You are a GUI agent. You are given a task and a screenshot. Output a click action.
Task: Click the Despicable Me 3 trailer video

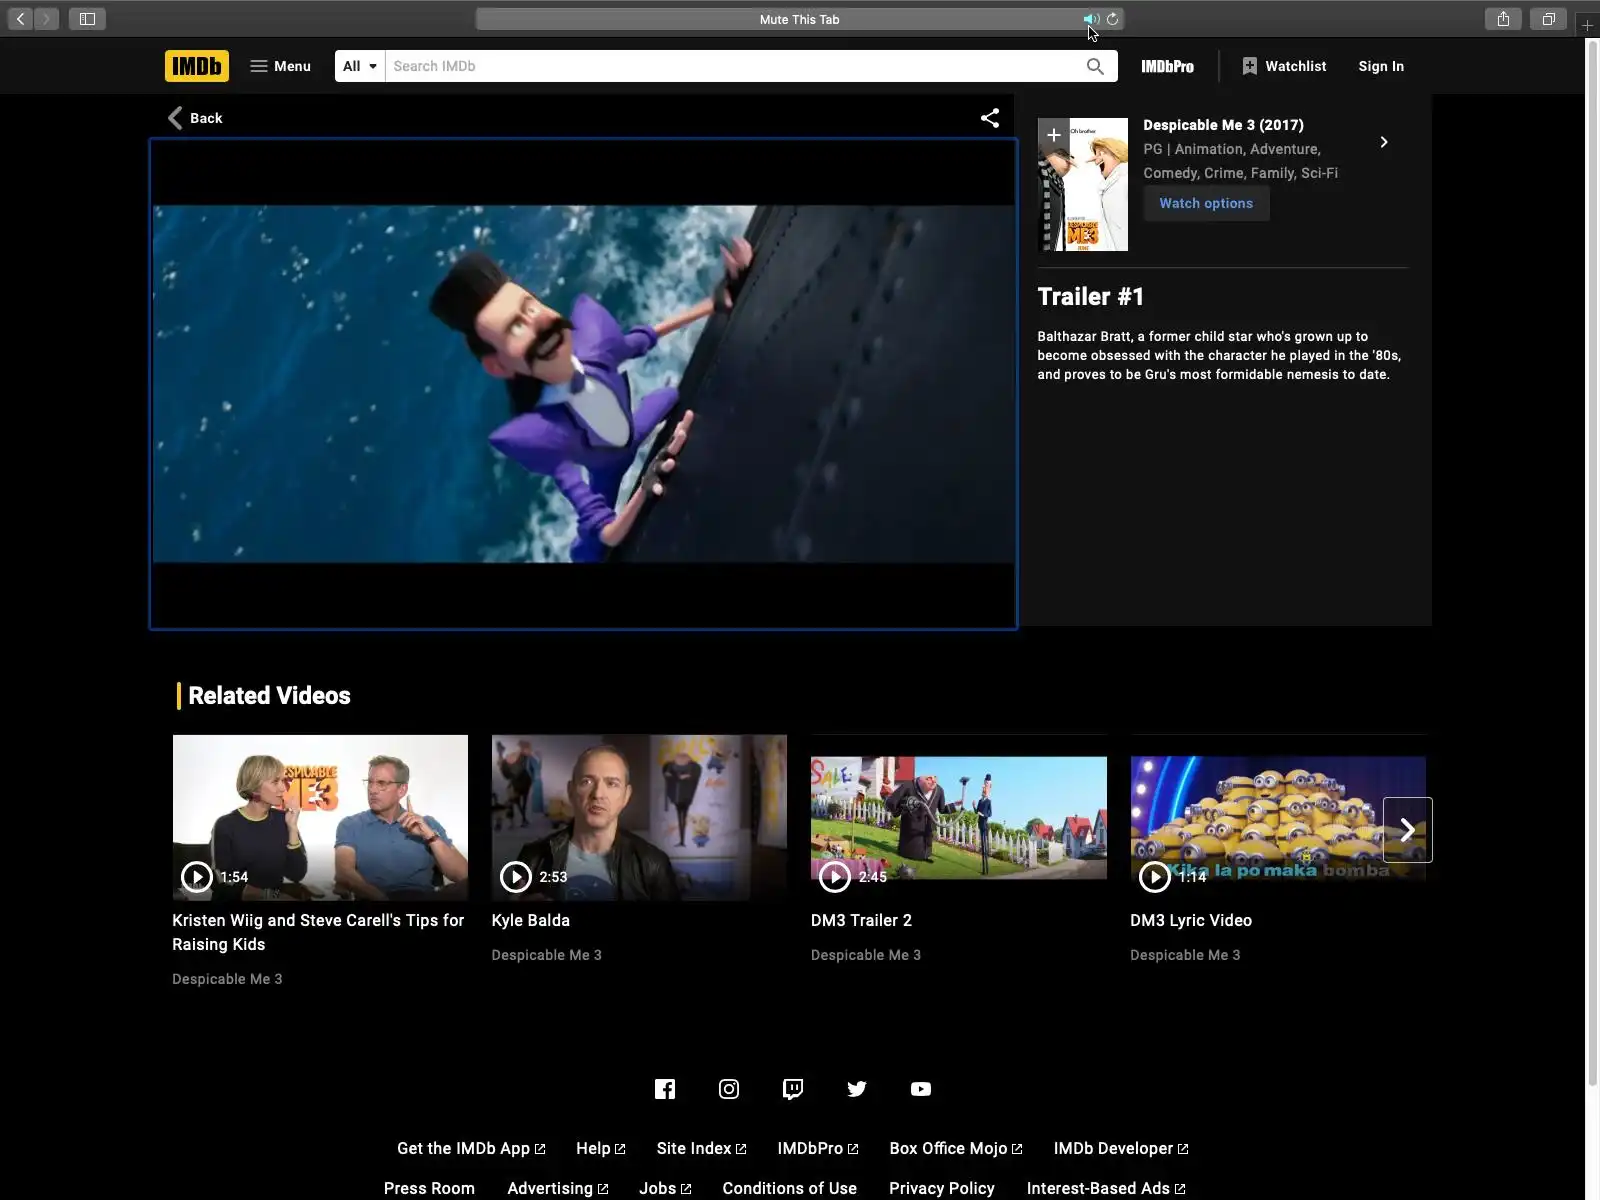[584, 384]
